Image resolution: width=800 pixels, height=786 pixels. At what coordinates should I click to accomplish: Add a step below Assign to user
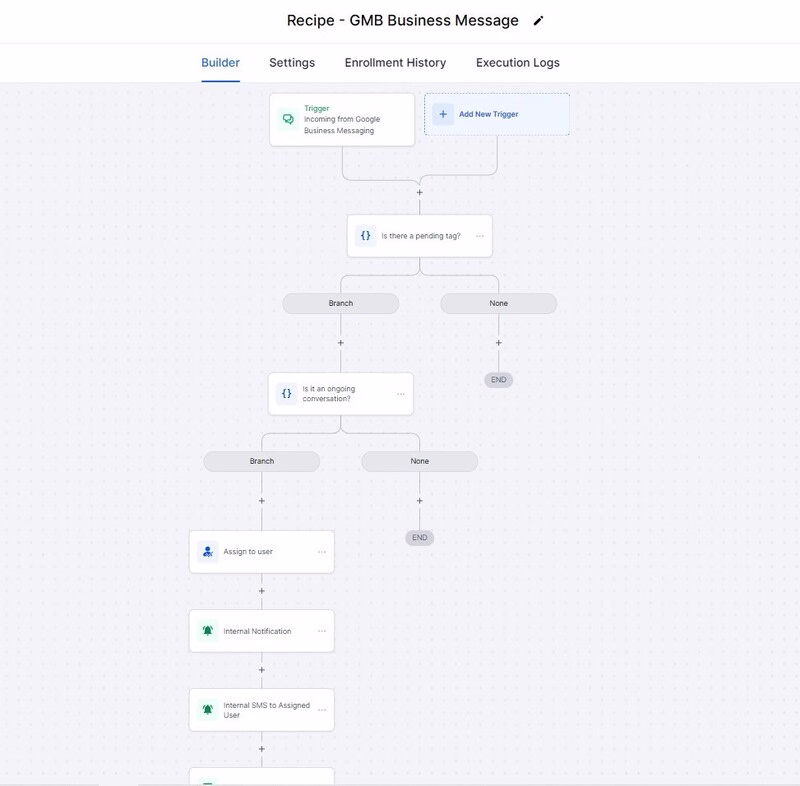click(x=262, y=591)
